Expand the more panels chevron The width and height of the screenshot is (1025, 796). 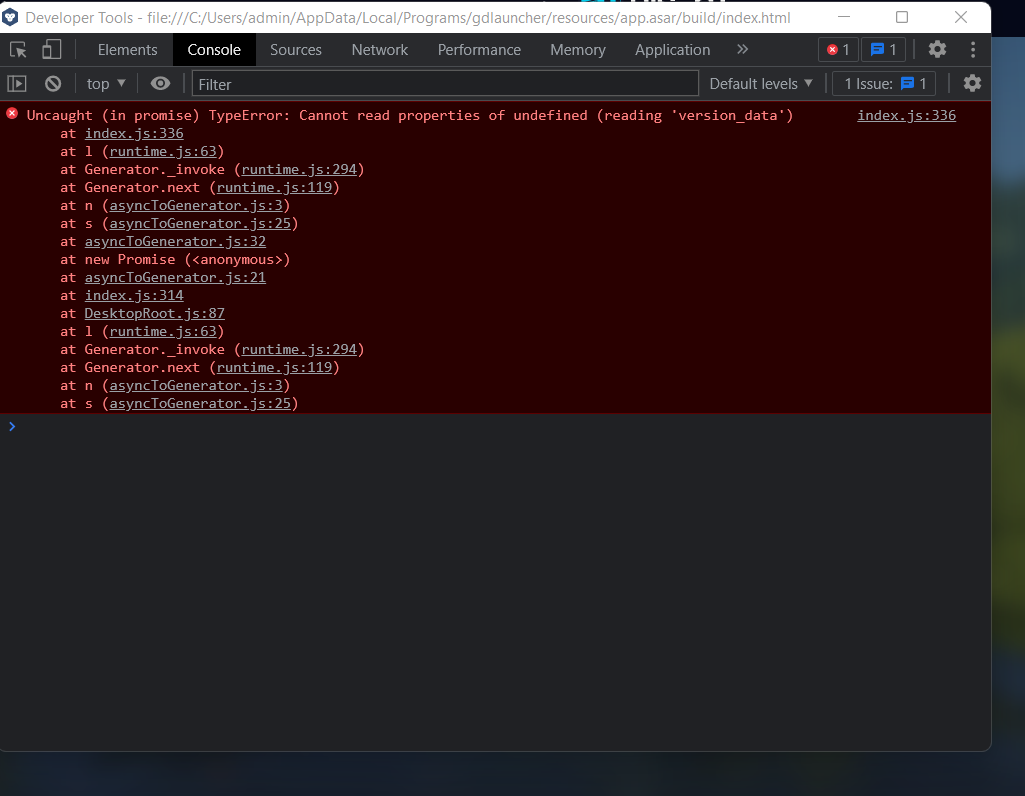pyautogui.click(x=742, y=48)
